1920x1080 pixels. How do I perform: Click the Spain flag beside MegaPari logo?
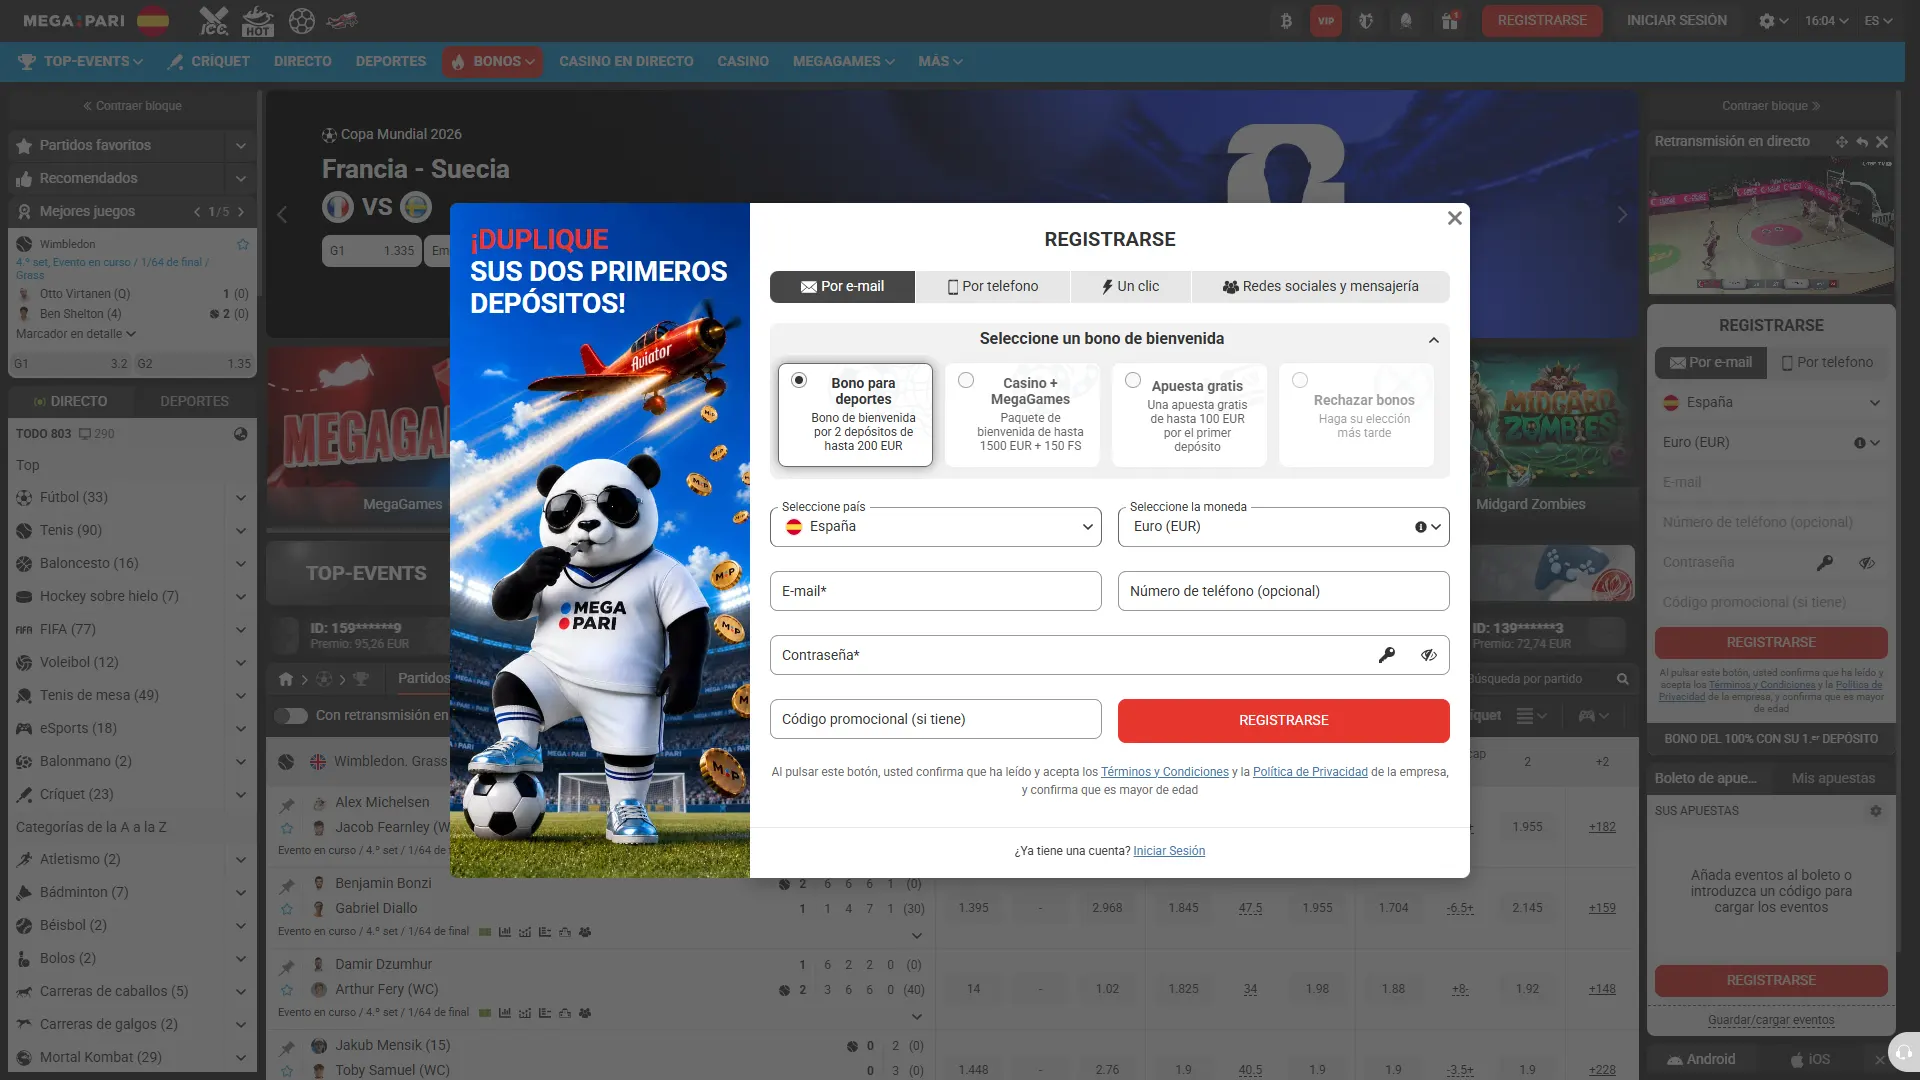[x=153, y=21]
